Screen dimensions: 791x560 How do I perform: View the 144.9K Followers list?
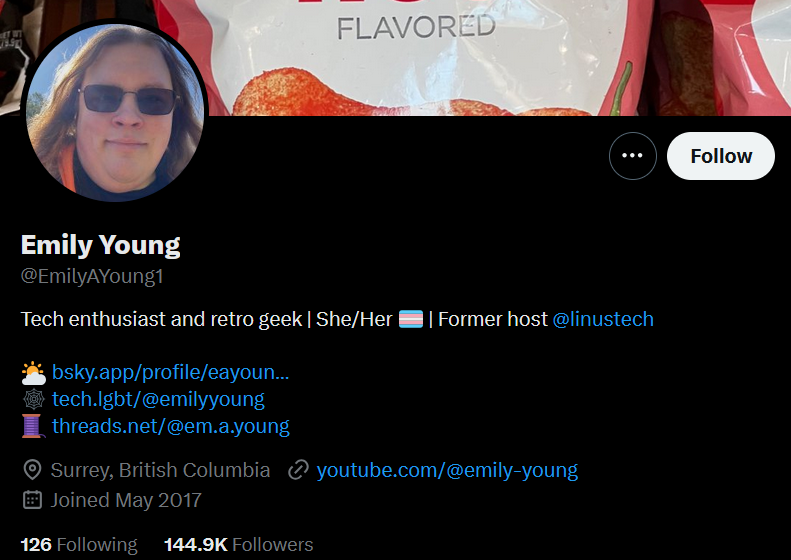tap(239, 545)
